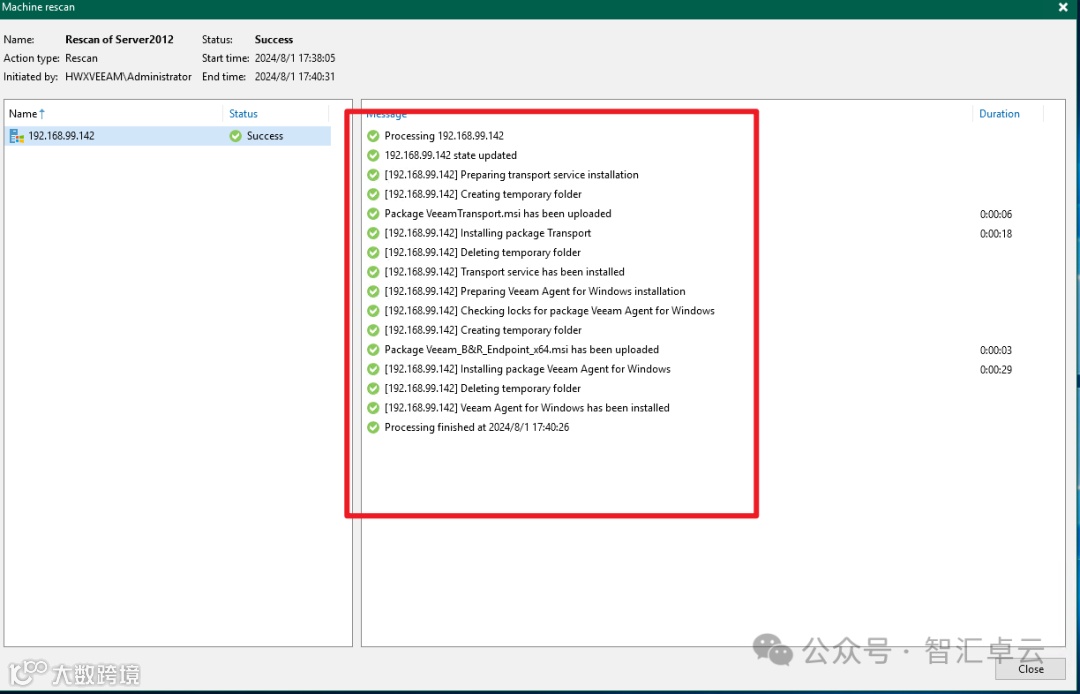This screenshot has height=694, width=1080.
Task: Select 'Installing package Veeam Agent for Windows' message
Action: [x=528, y=369]
